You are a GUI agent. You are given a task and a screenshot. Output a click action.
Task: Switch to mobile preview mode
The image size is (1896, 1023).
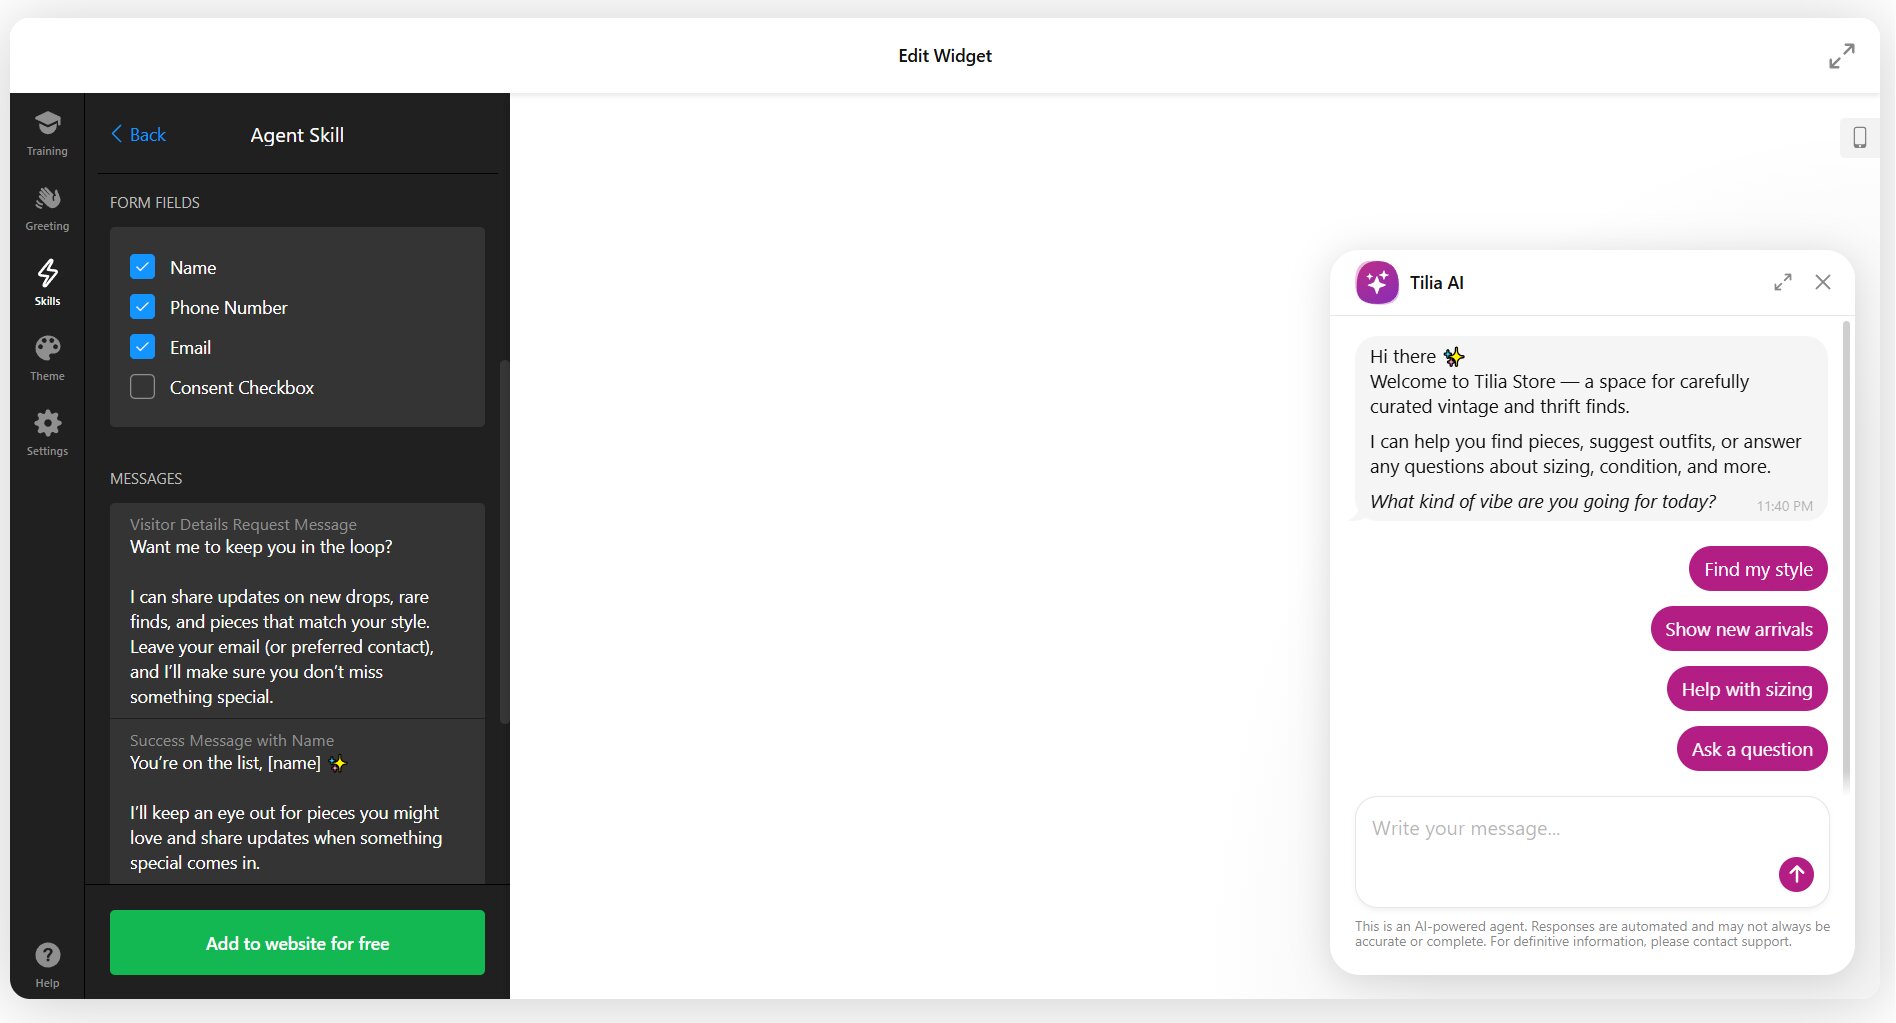pyautogui.click(x=1861, y=138)
